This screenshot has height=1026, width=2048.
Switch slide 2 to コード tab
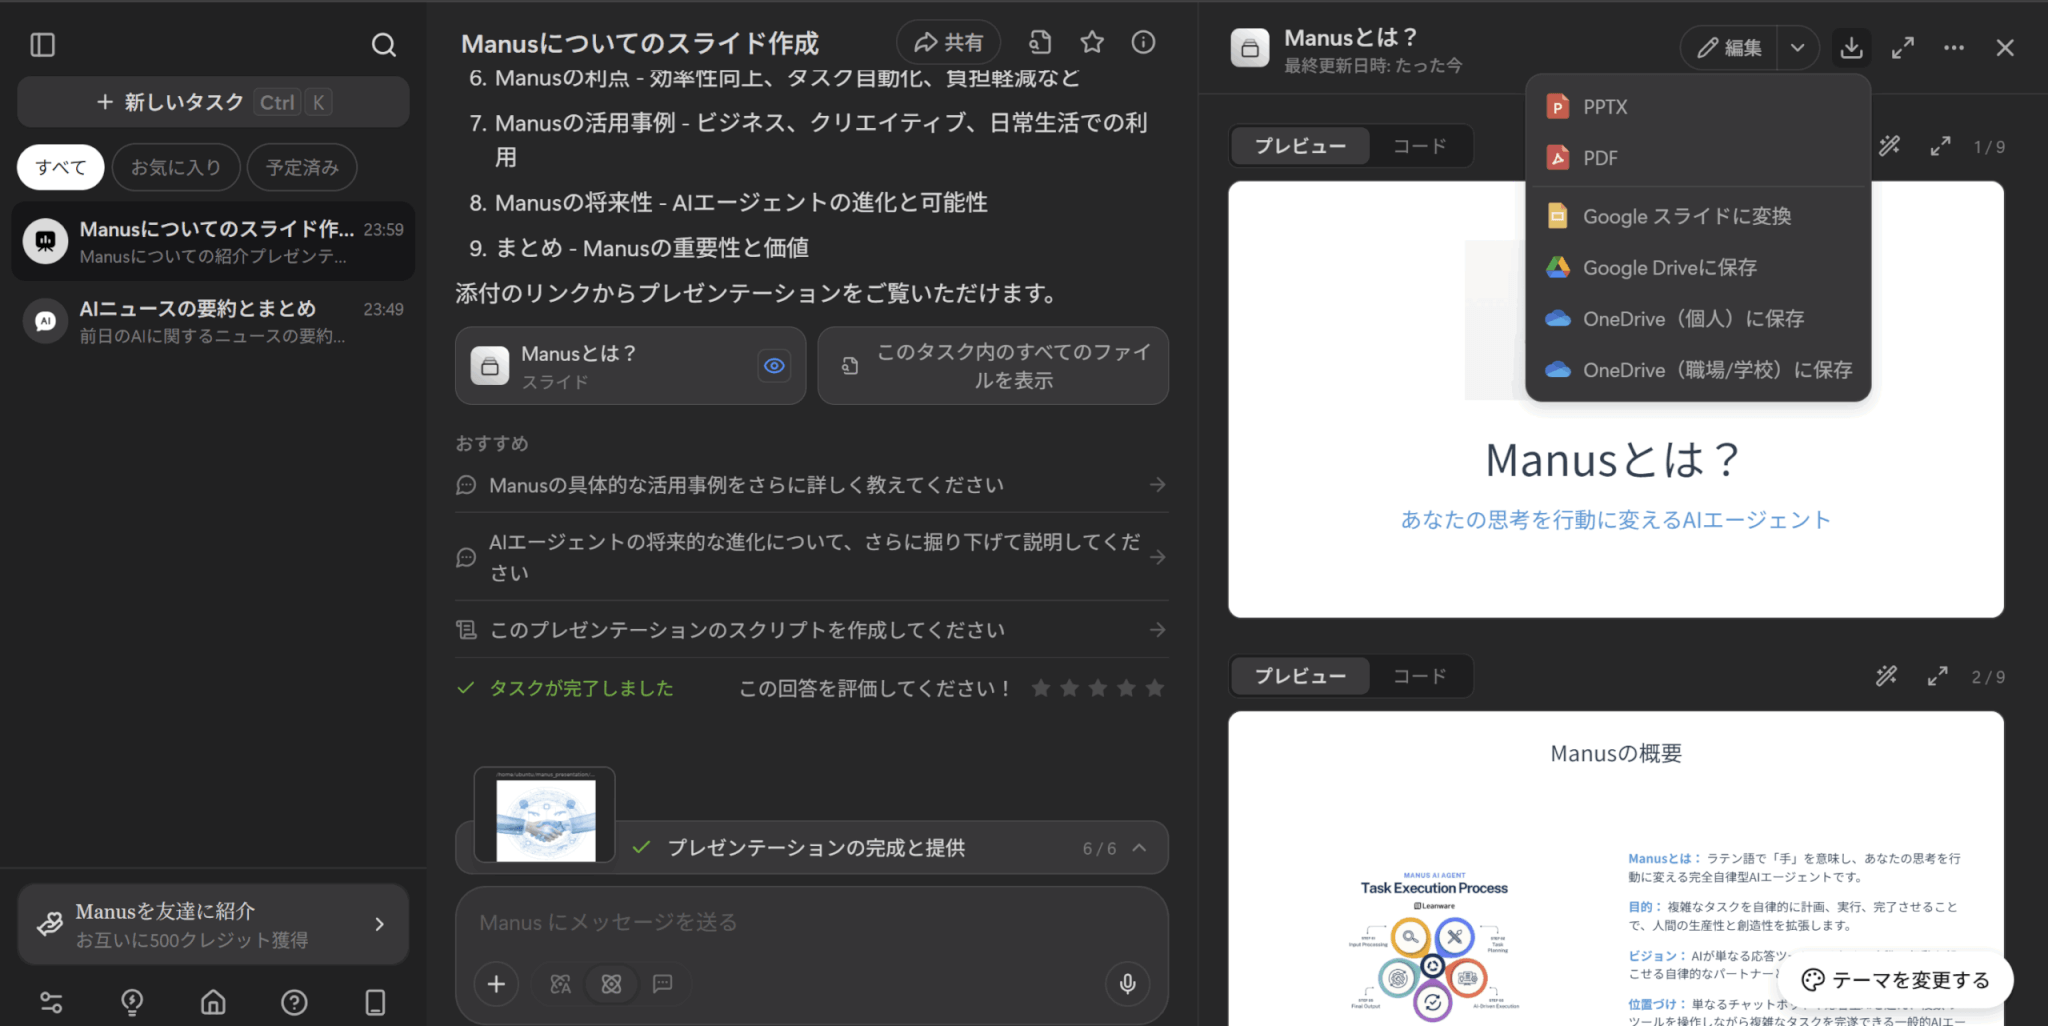tap(1420, 676)
